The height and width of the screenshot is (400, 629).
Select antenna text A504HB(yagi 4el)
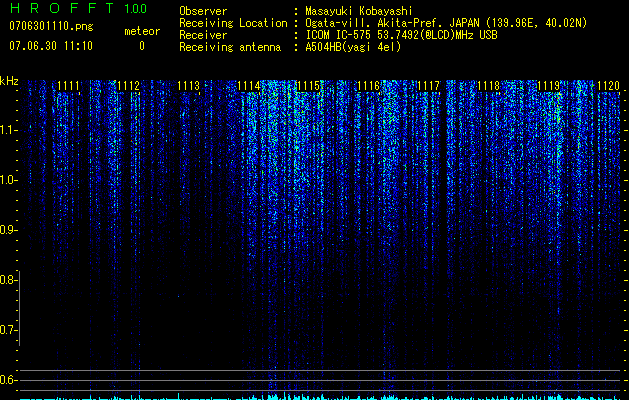pos(353,47)
